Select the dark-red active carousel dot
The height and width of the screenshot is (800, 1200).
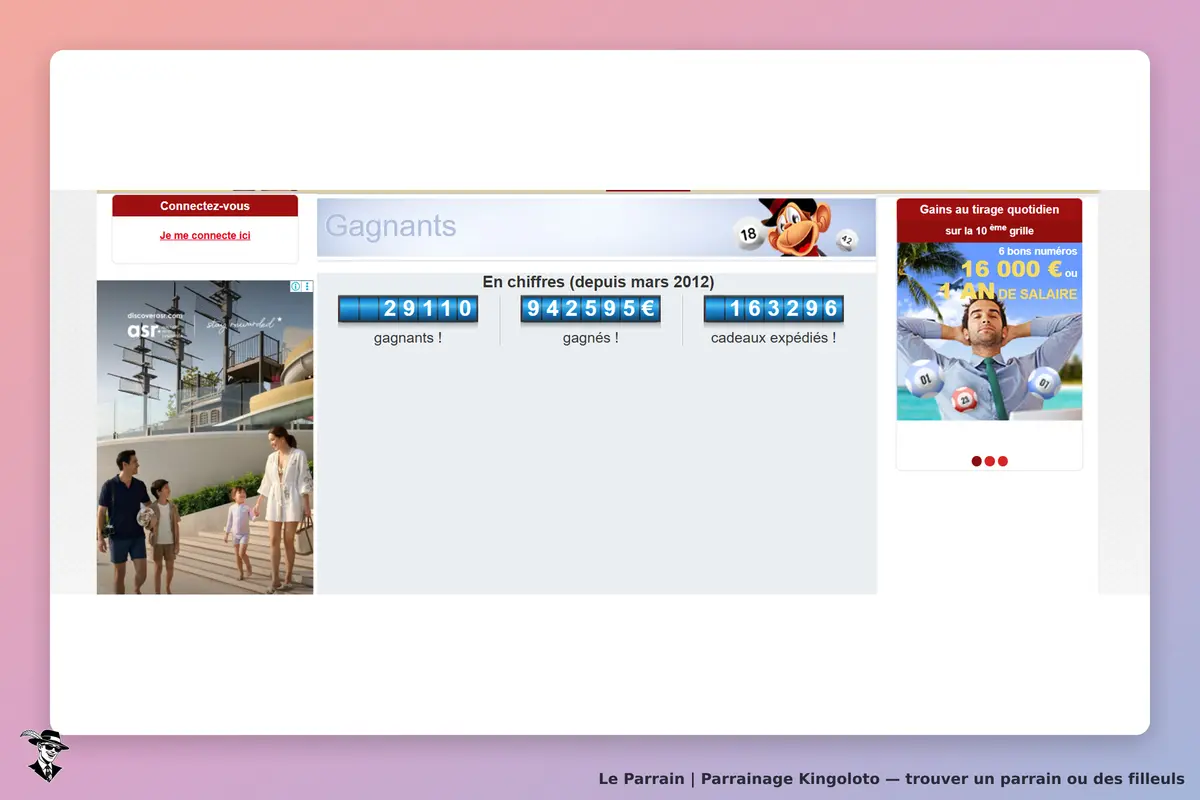pyautogui.click(x=977, y=461)
